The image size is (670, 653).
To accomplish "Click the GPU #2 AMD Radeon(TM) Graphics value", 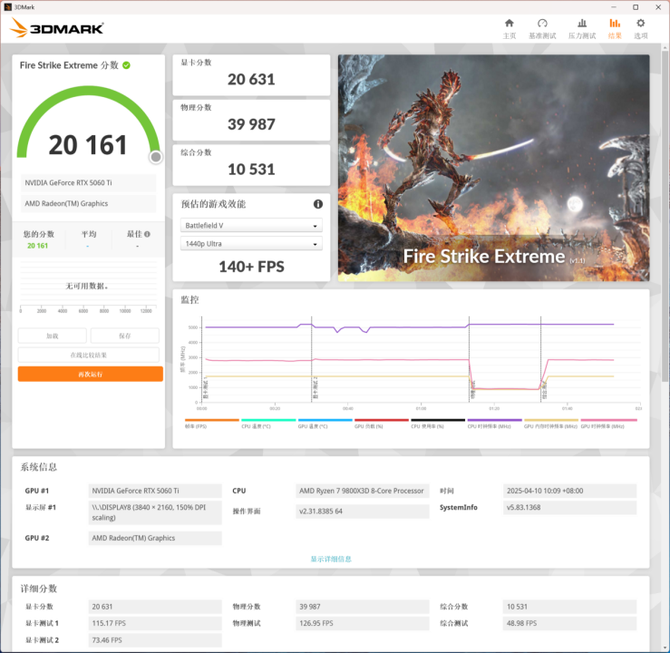I will tap(155, 538).
